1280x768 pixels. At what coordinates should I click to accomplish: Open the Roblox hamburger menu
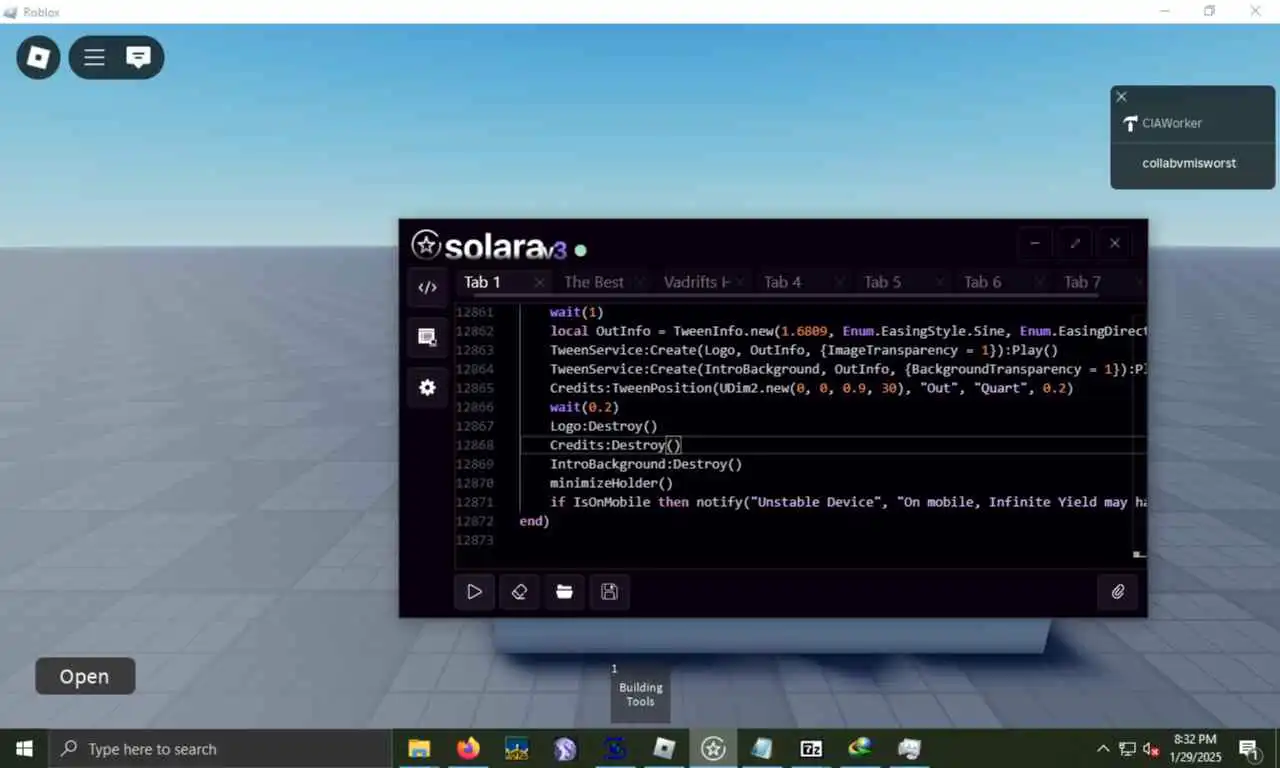94,58
